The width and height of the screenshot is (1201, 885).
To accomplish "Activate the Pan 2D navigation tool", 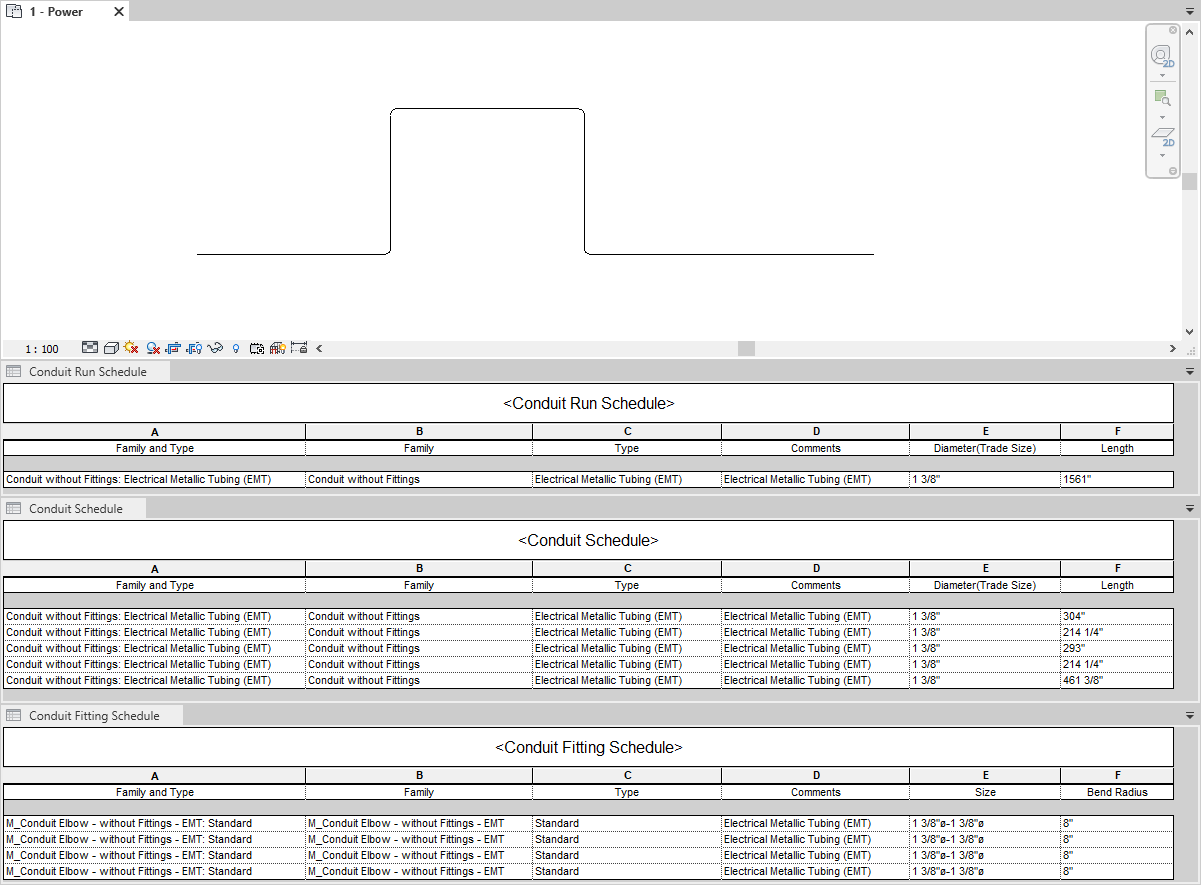I will (x=1162, y=134).
